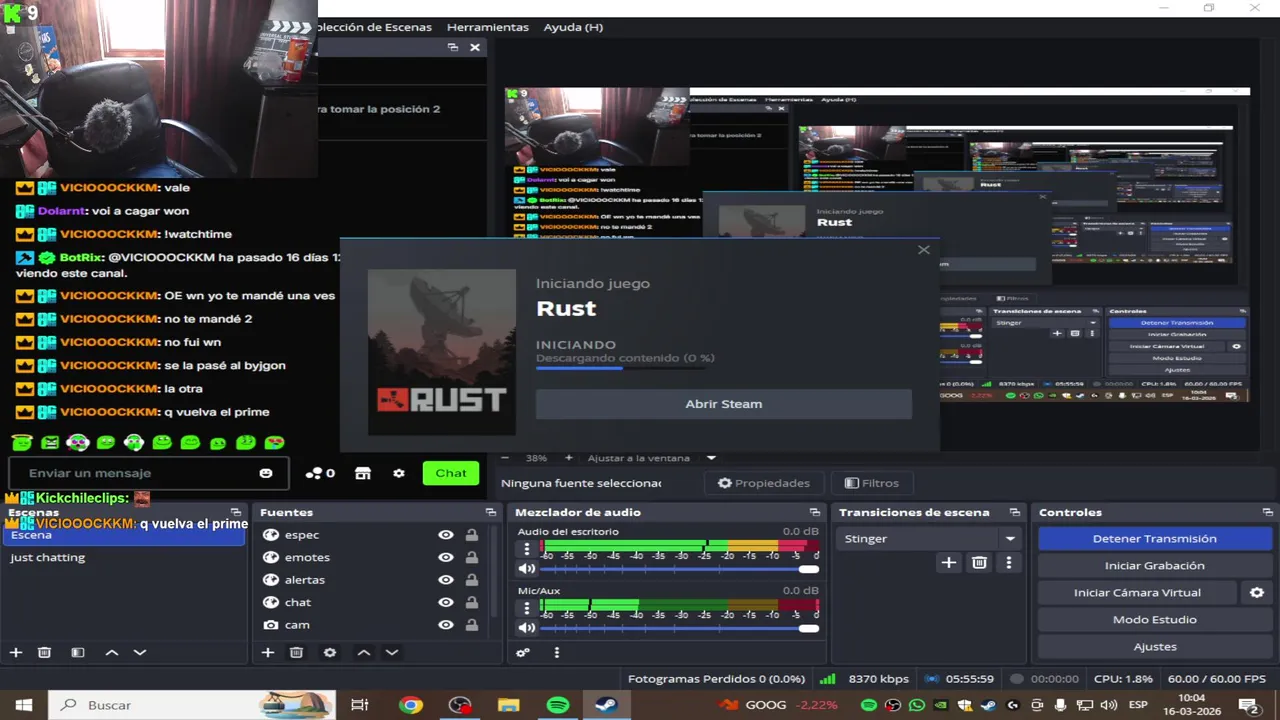Hide the espec source
Screen dimensions: 1280x720
coord(446,535)
